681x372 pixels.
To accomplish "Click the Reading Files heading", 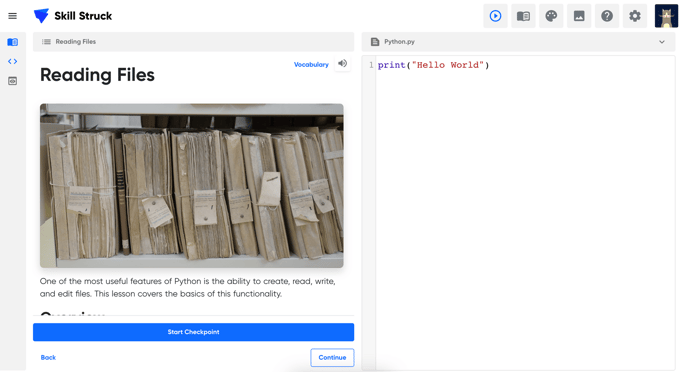I will coord(97,75).
